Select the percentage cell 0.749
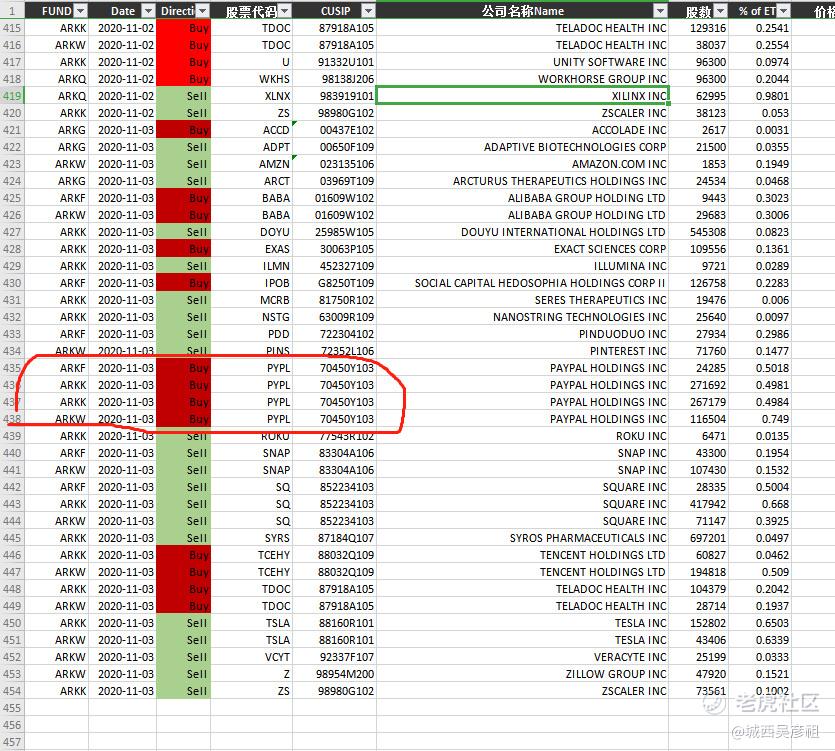This screenshot has height=751, width=835. (x=759, y=419)
